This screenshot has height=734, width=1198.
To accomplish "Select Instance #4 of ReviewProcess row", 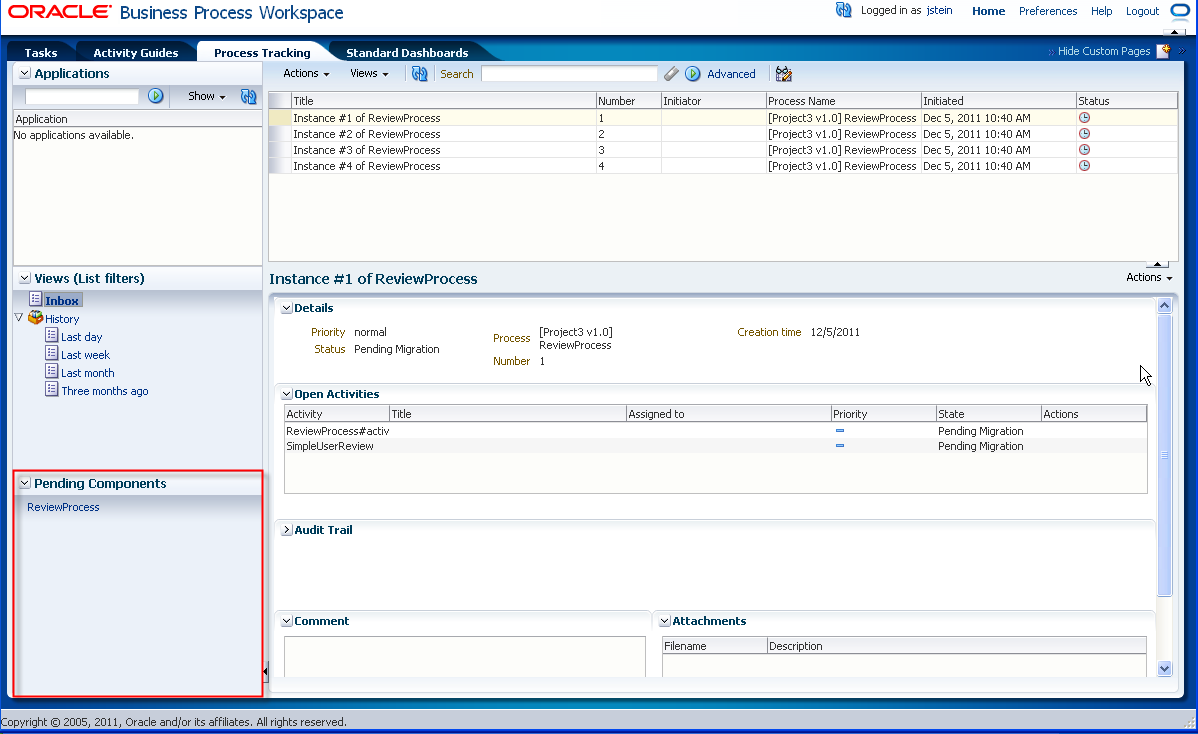I will pyautogui.click(x=723, y=166).
